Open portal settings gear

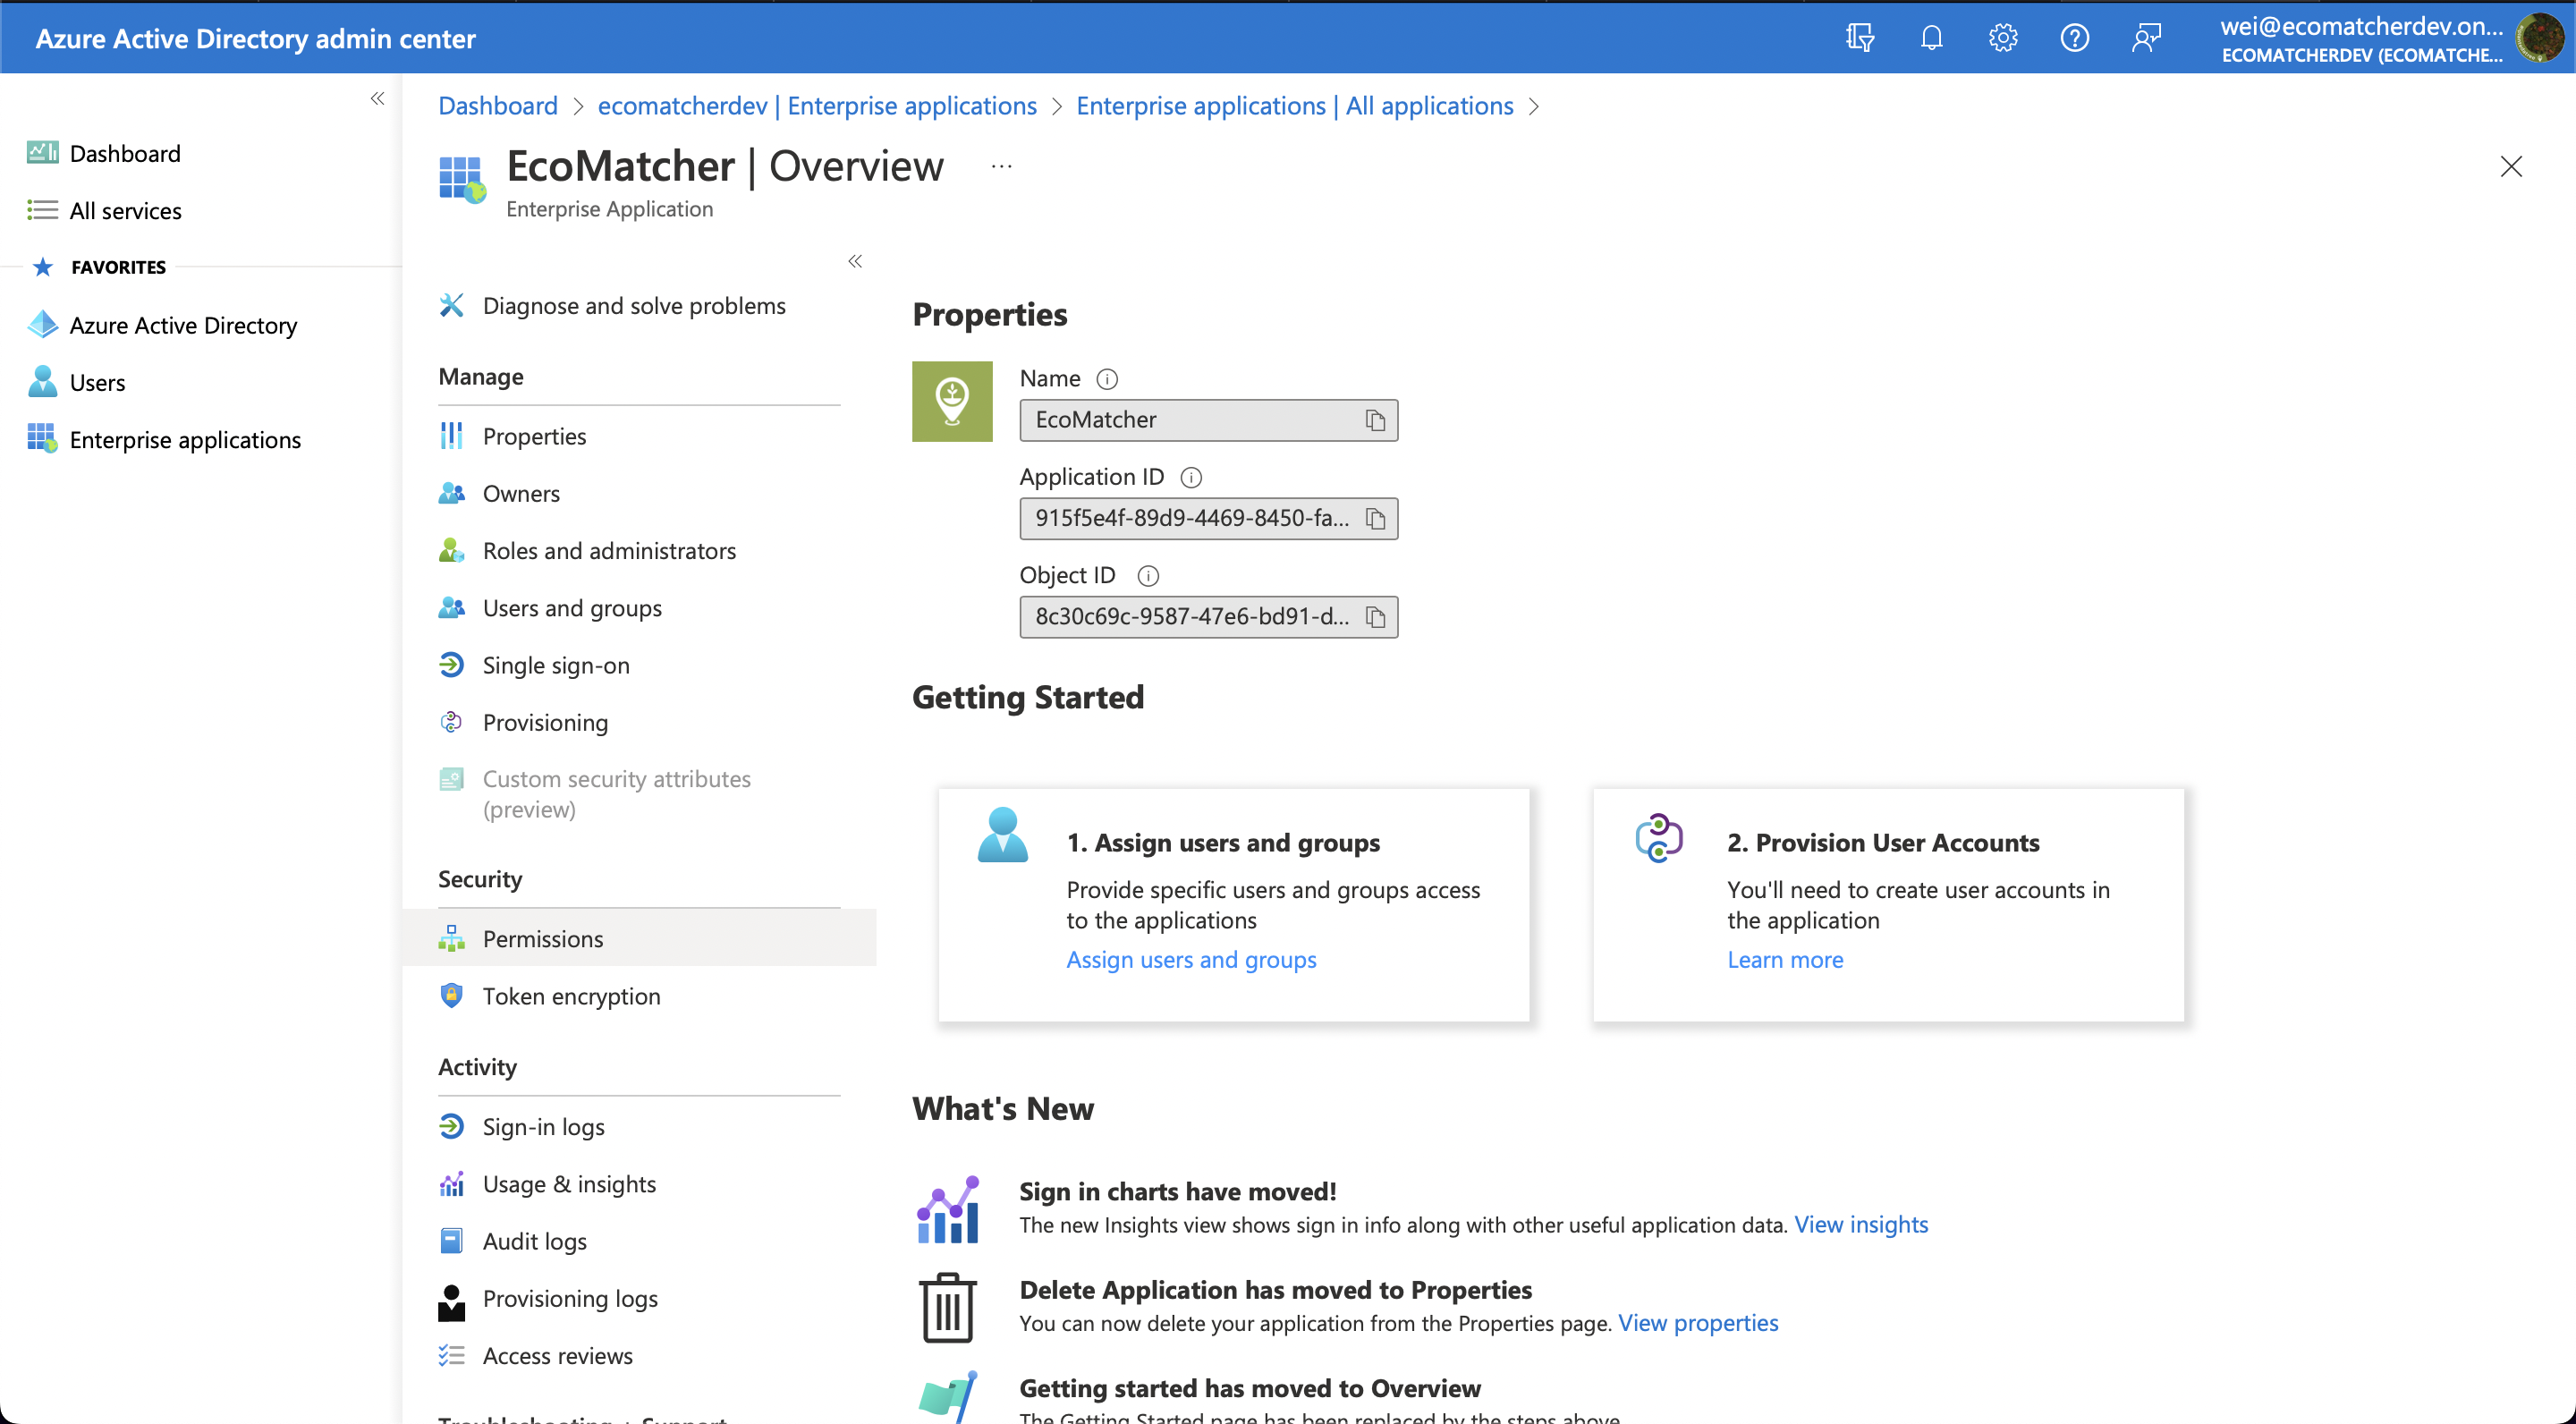[2003, 38]
